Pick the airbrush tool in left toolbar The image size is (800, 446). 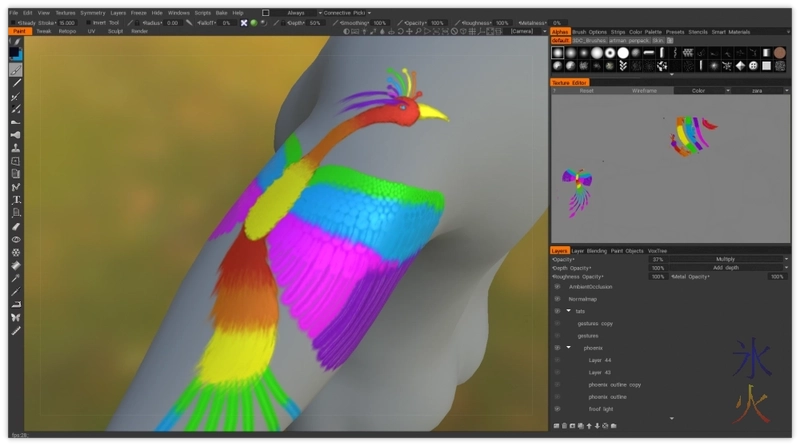click(x=16, y=134)
